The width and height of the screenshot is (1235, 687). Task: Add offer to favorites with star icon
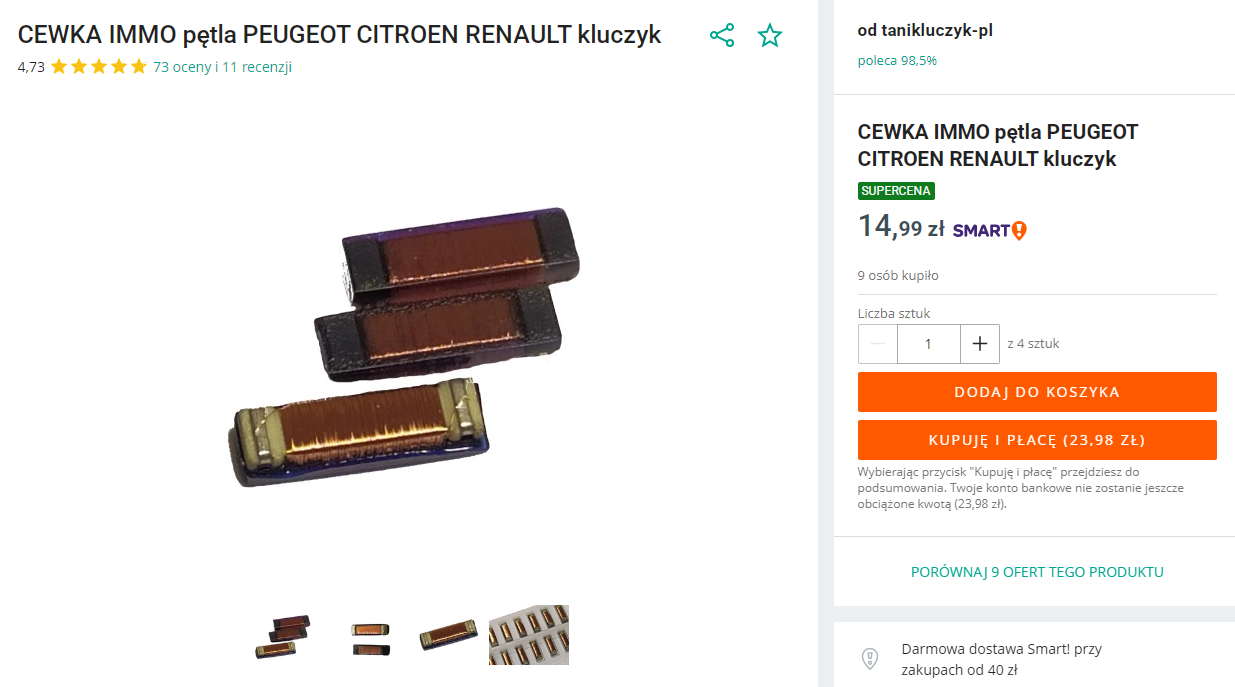[x=770, y=36]
